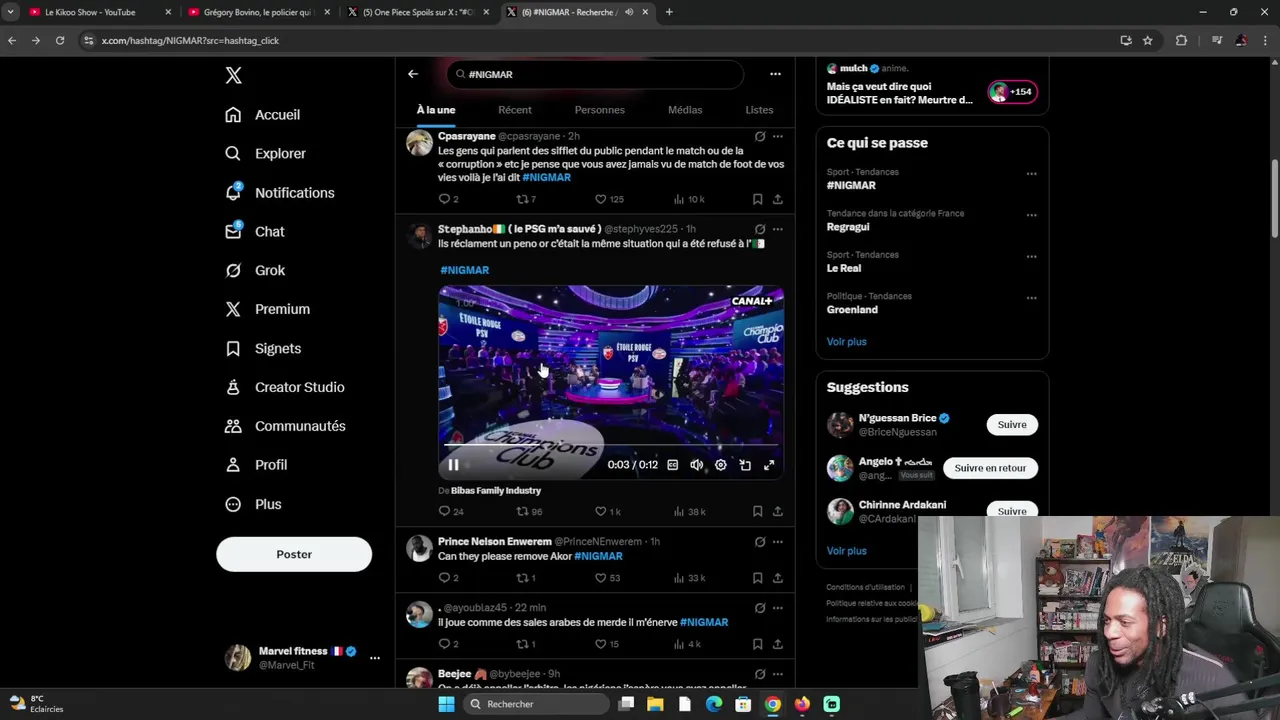Open Plus more options menu
This screenshot has width=1280, height=720.
254,504
